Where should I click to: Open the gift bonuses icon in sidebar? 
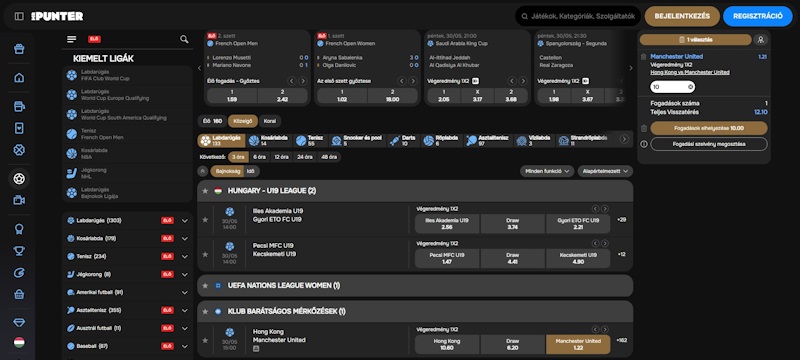pyautogui.click(x=19, y=49)
